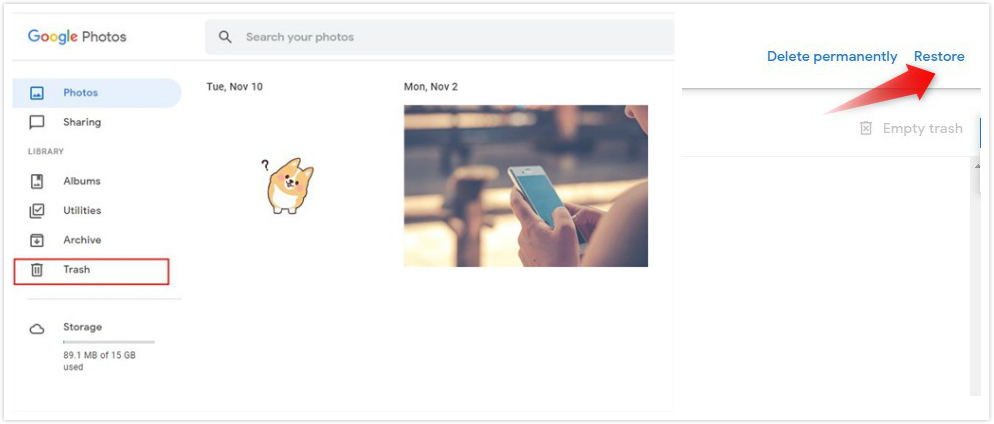The width and height of the screenshot is (994, 424).
Task: Open the phone photo from Mon, Nov 2
Action: click(x=526, y=186)
